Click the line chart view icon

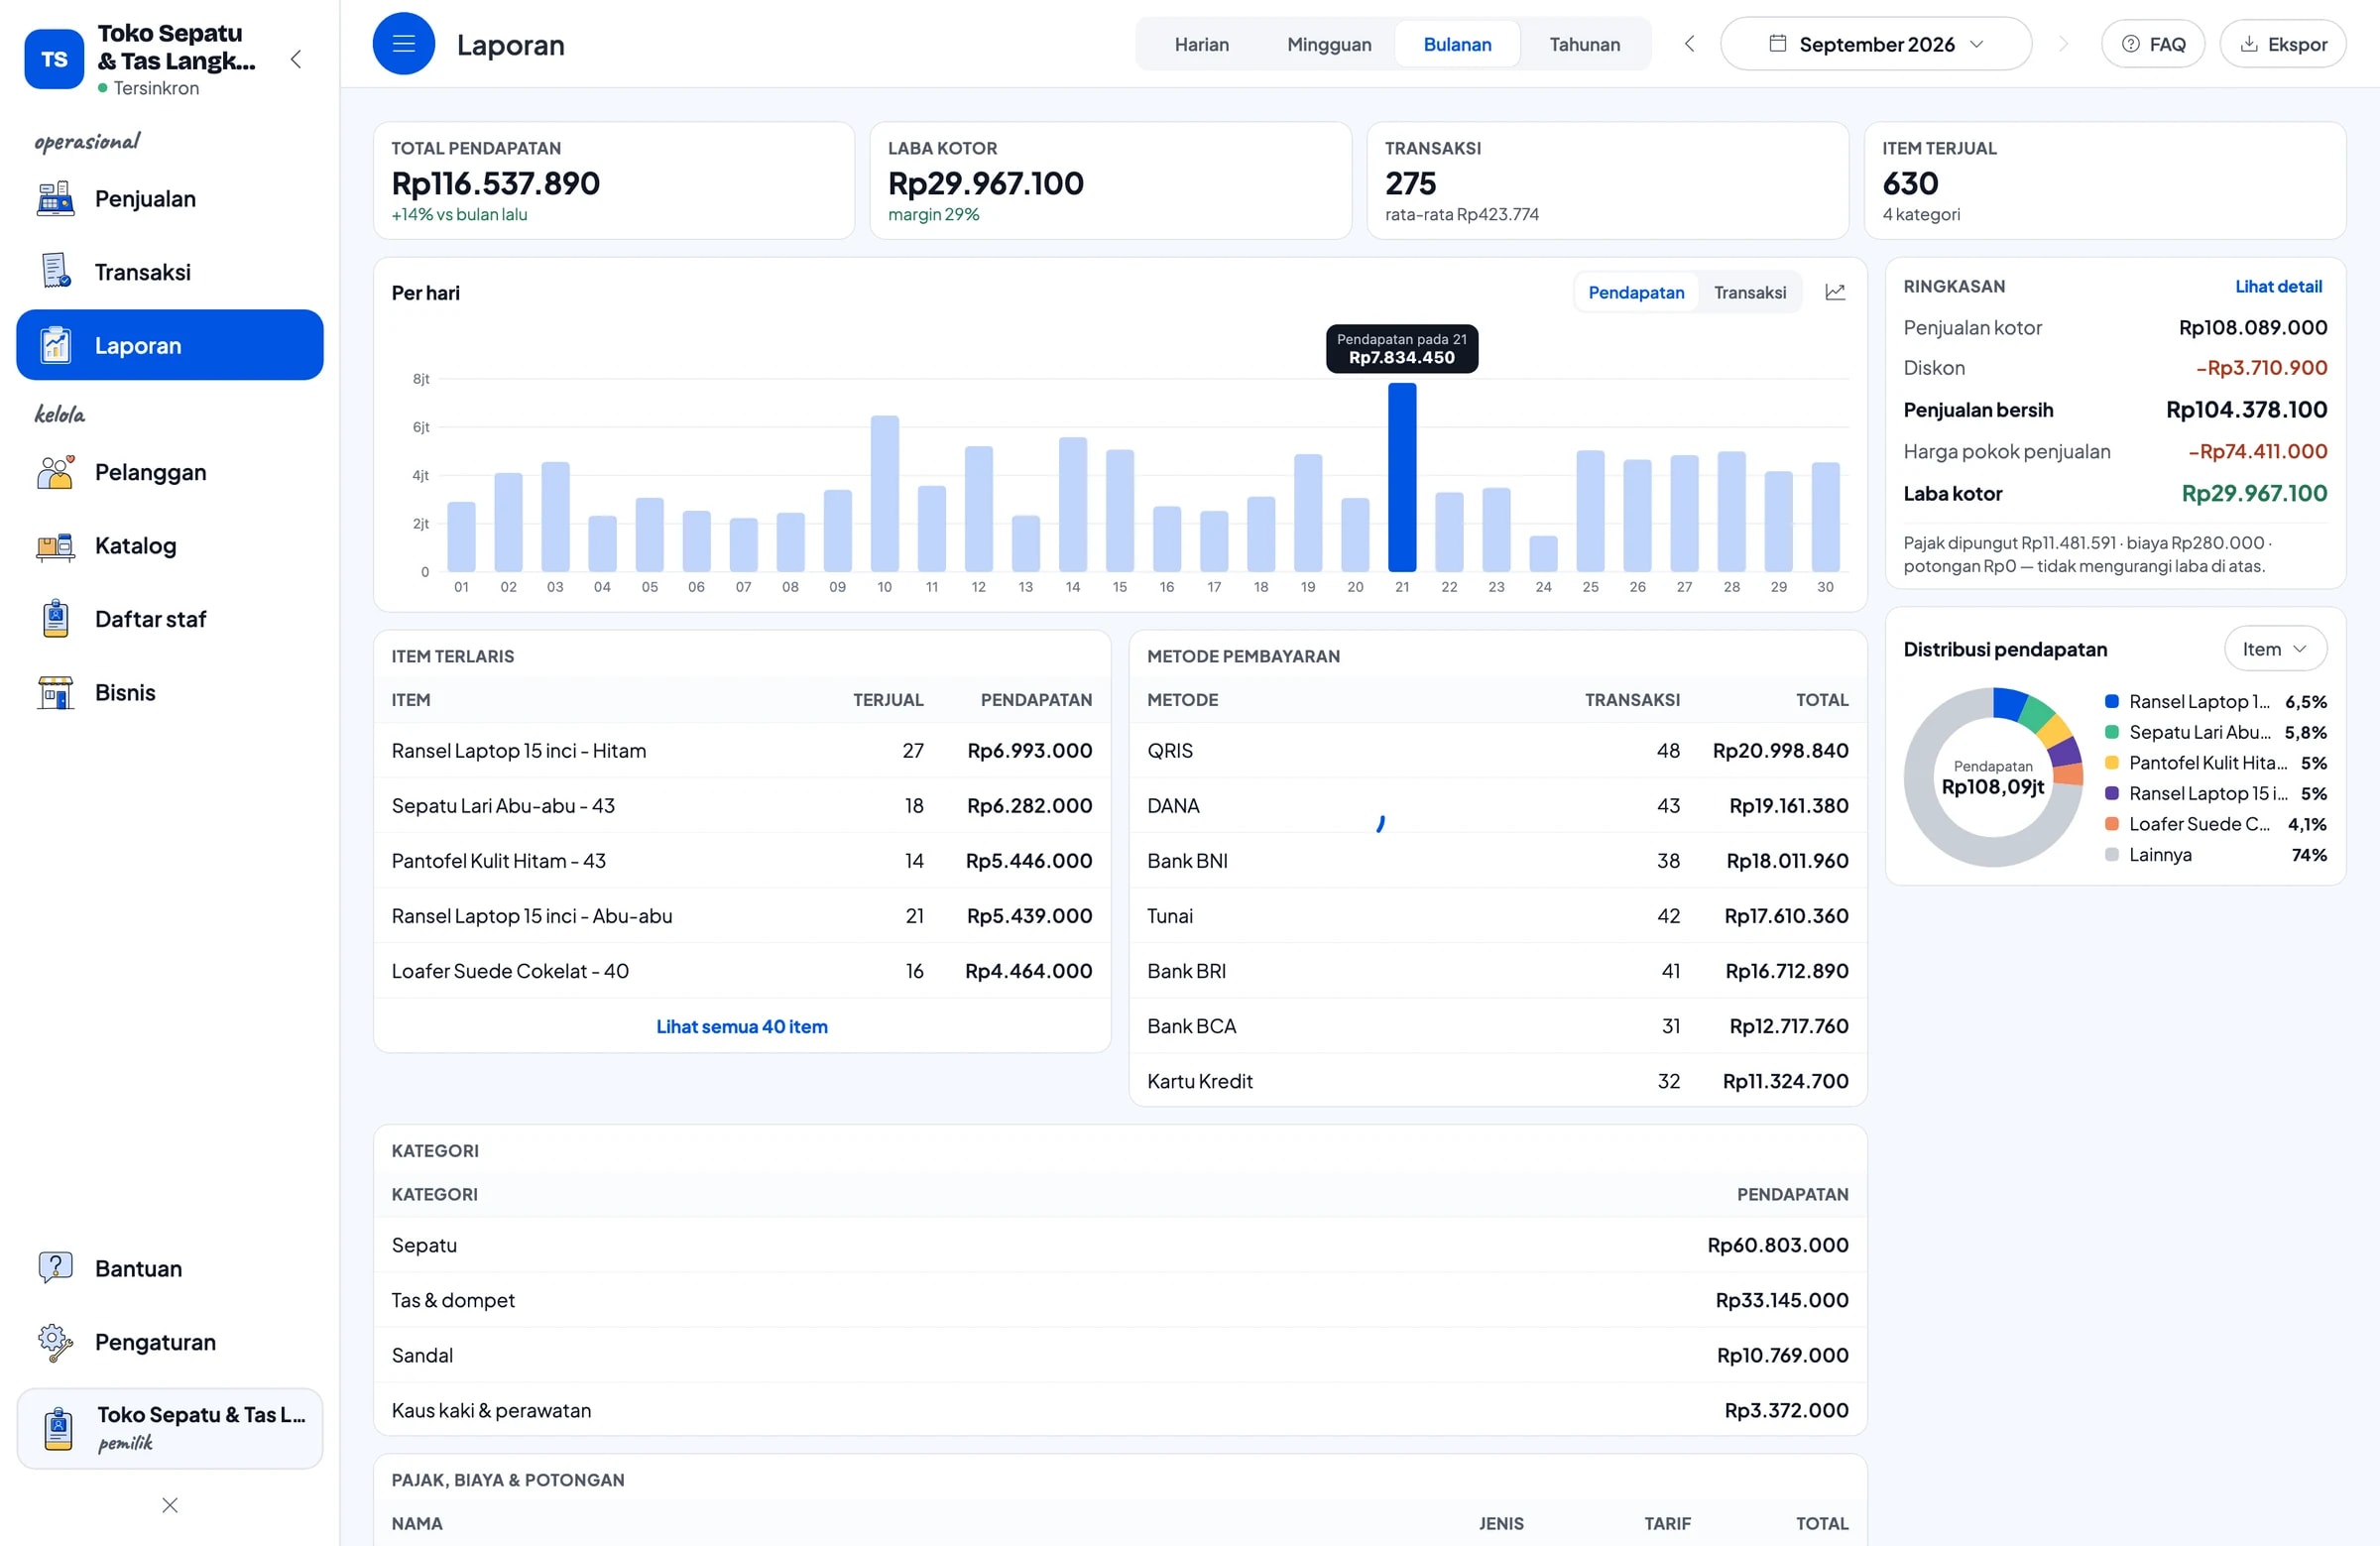tap(1834, 292)
